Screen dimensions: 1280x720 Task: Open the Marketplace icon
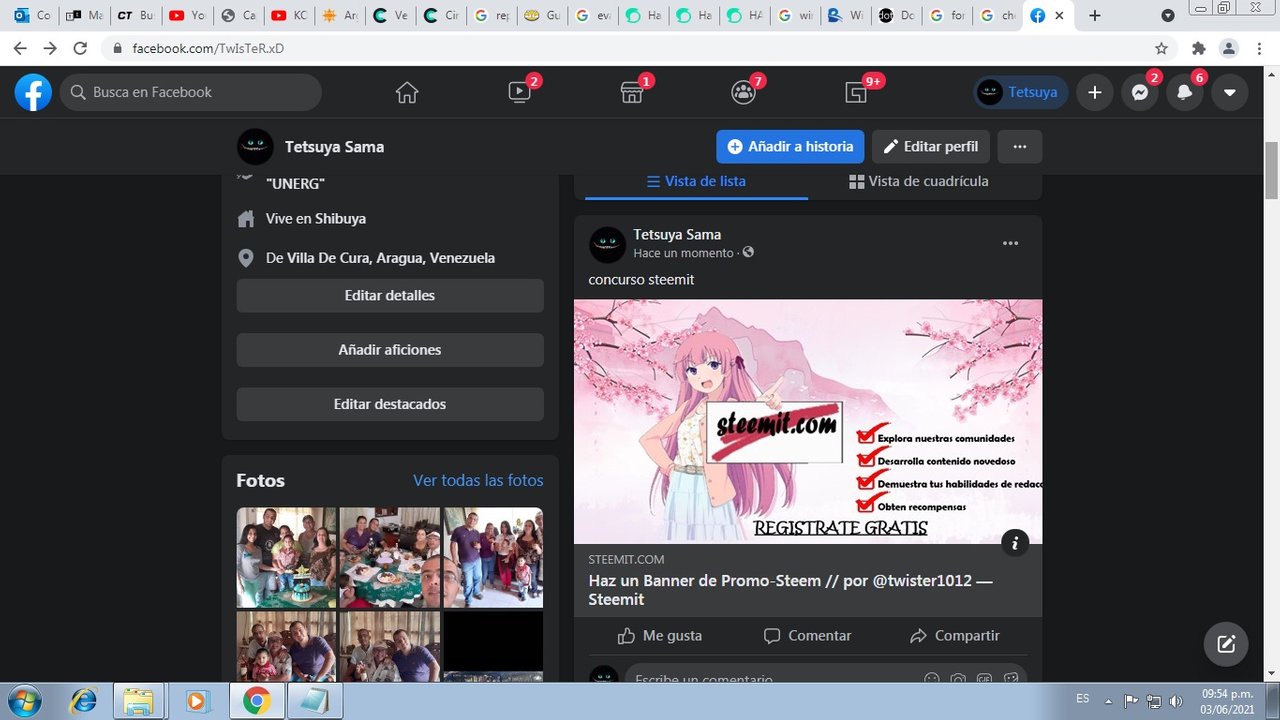(x=631, y=92)
